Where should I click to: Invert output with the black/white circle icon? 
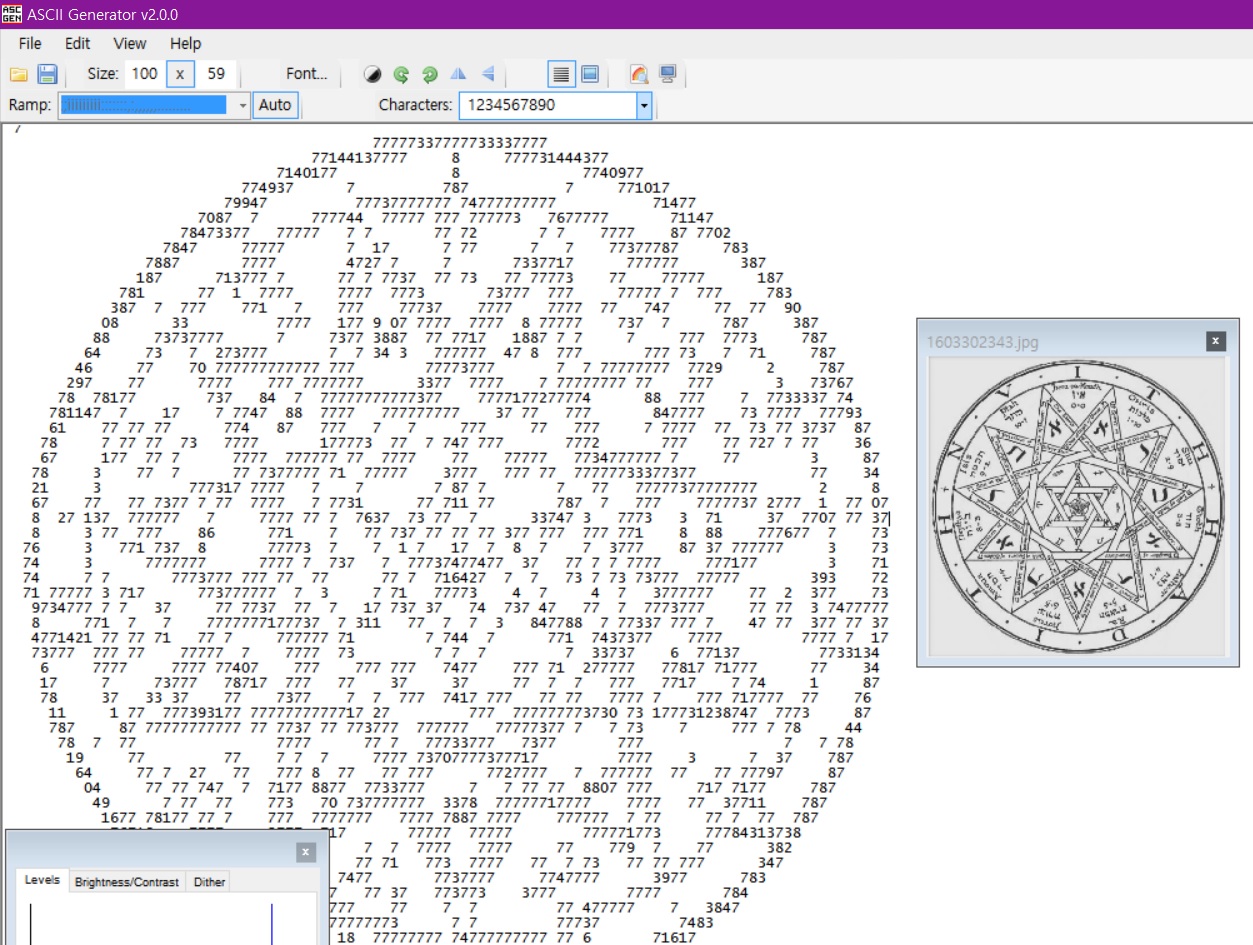[372, 74]
